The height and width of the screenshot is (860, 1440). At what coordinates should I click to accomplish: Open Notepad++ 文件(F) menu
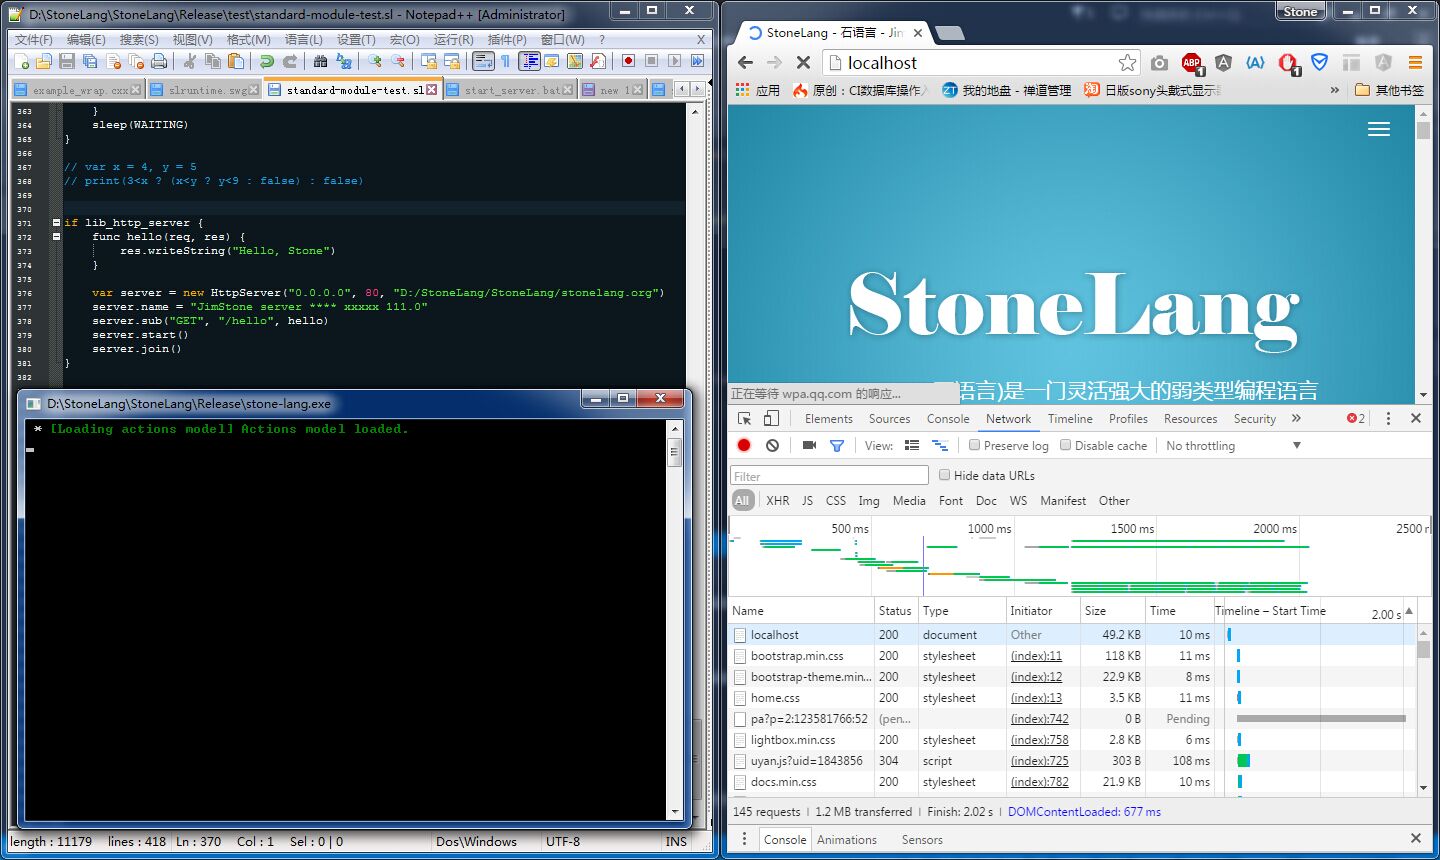click(33, 39)
